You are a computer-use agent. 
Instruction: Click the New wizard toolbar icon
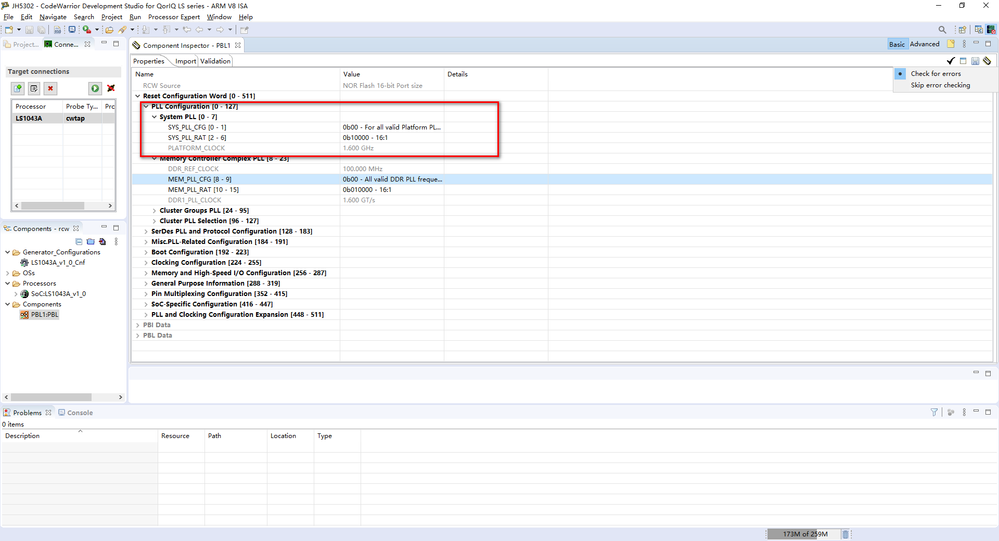[x=9, y=29]
